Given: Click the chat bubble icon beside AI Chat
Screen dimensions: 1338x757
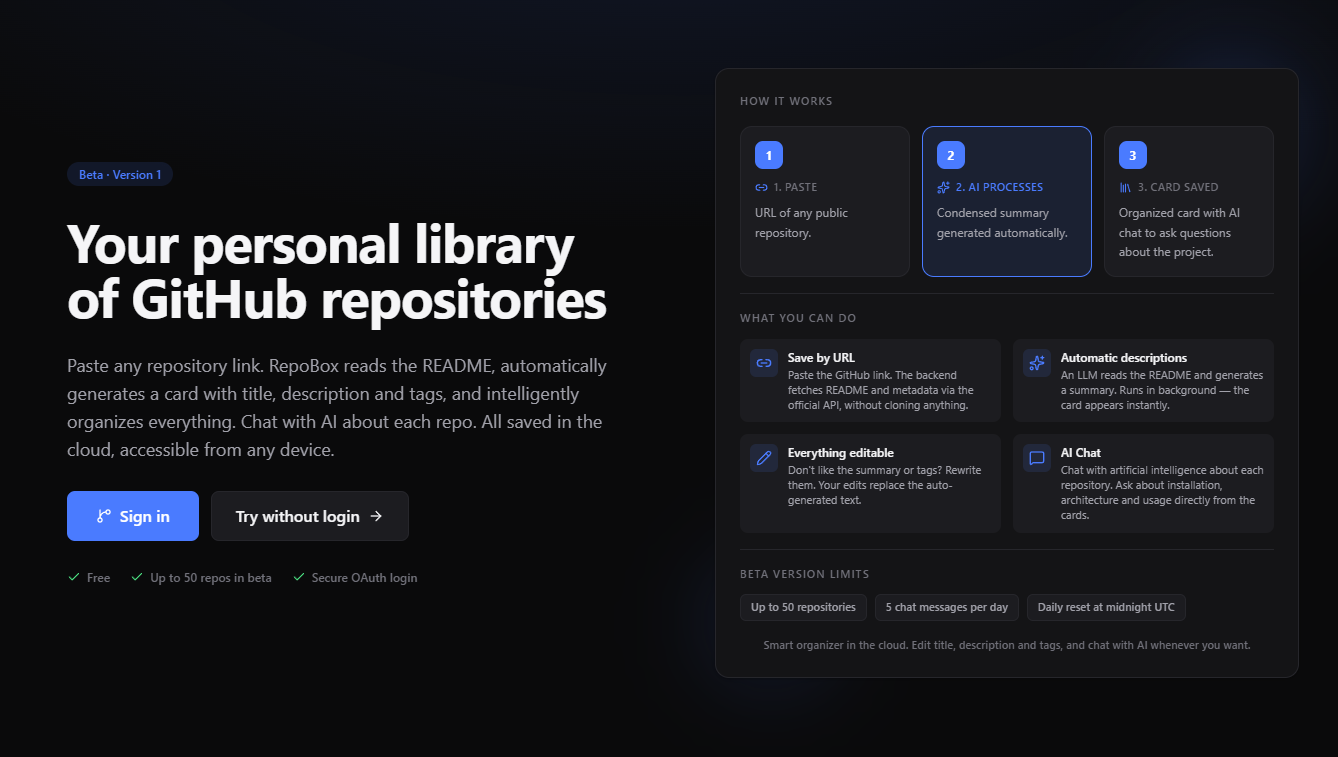Looking at the screenshot, I should (1037, 458).
